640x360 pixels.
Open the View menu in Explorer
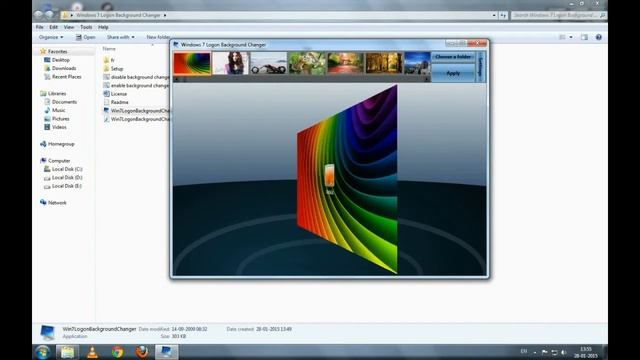pyautogui.click(x=69, y=27)
